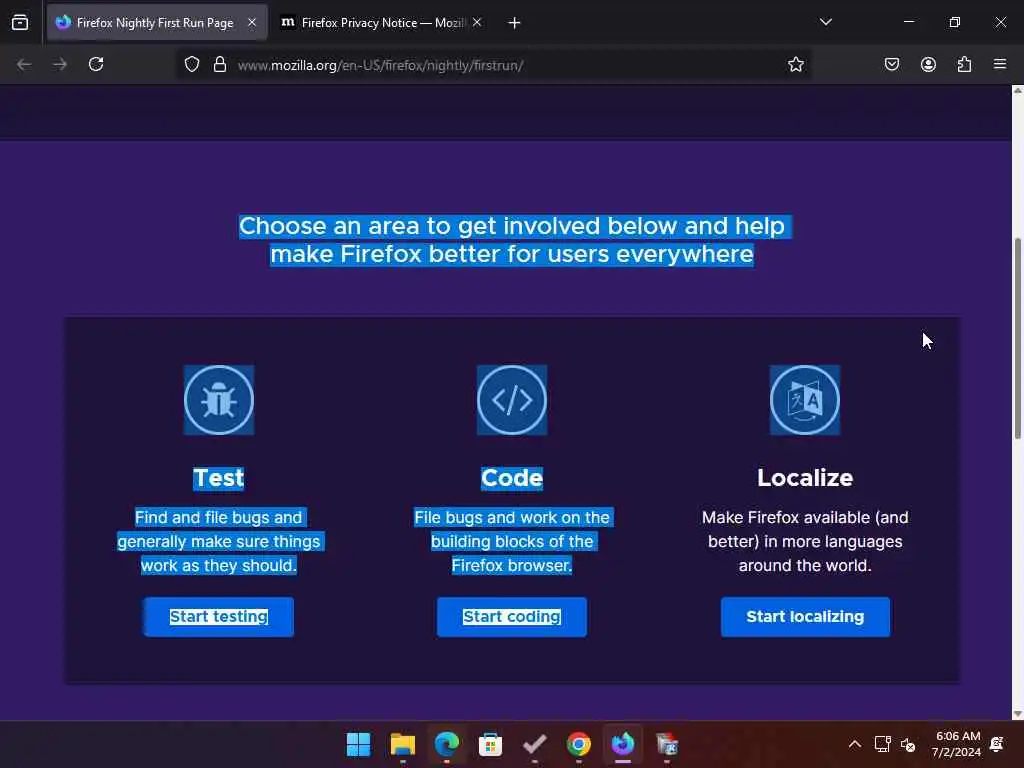Image resolution: width=1024 pixels, height=768 pixels.
Task: Open the last taskbar app icon
Action: click(667, 744)
